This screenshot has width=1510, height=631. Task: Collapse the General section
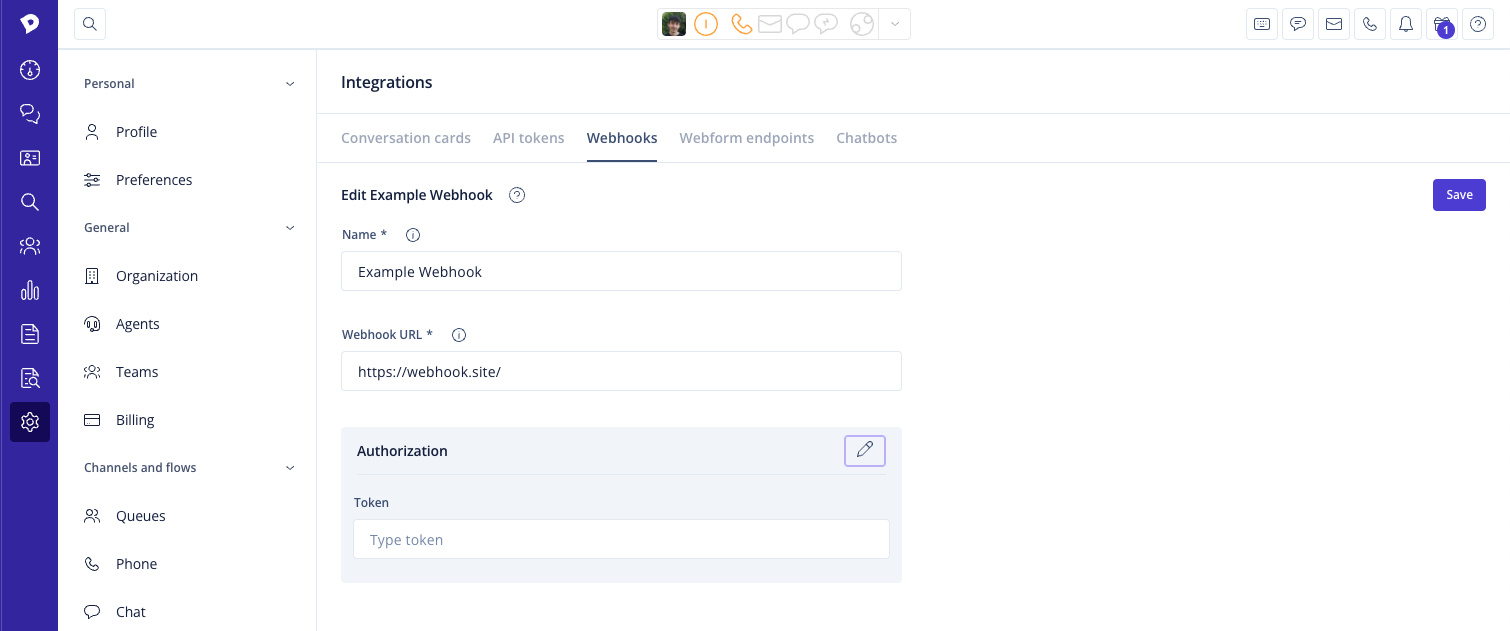click(x=290, y=228)
